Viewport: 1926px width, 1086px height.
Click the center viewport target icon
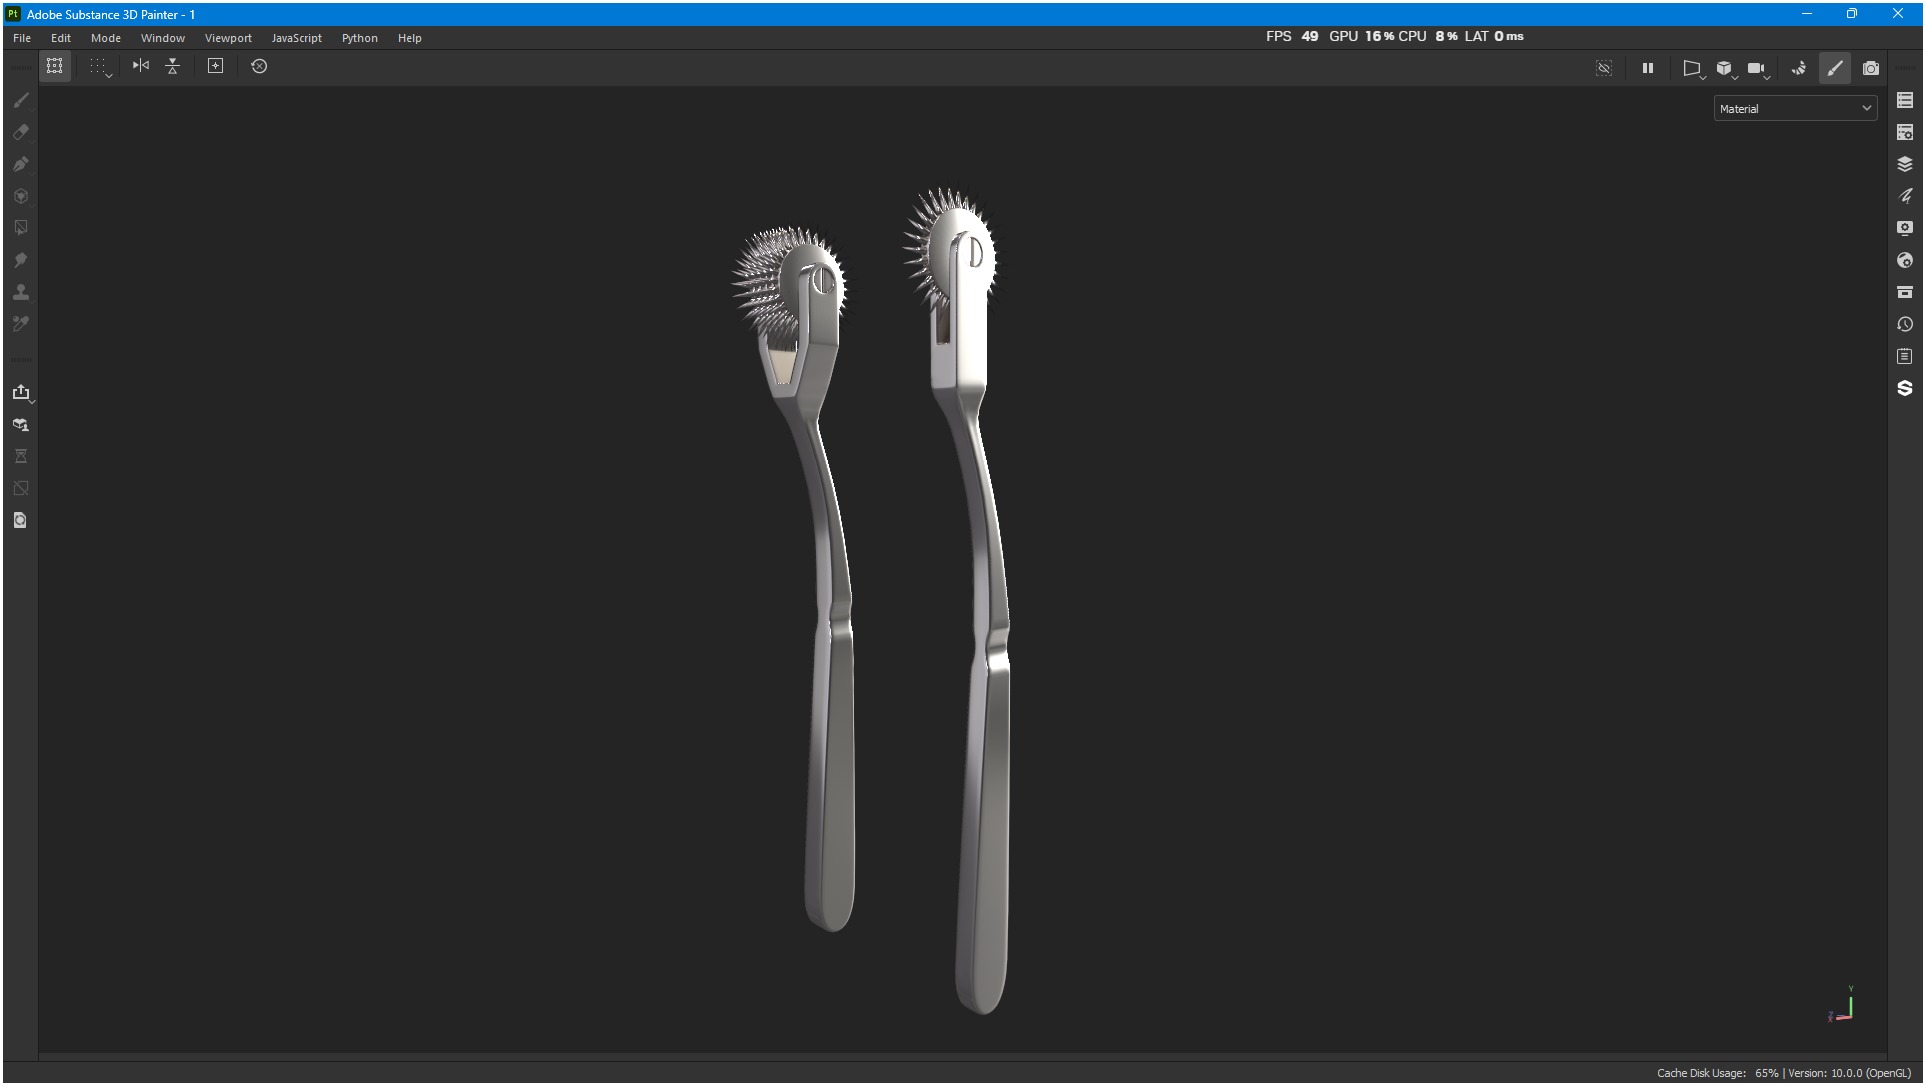(x=215, y=66)
